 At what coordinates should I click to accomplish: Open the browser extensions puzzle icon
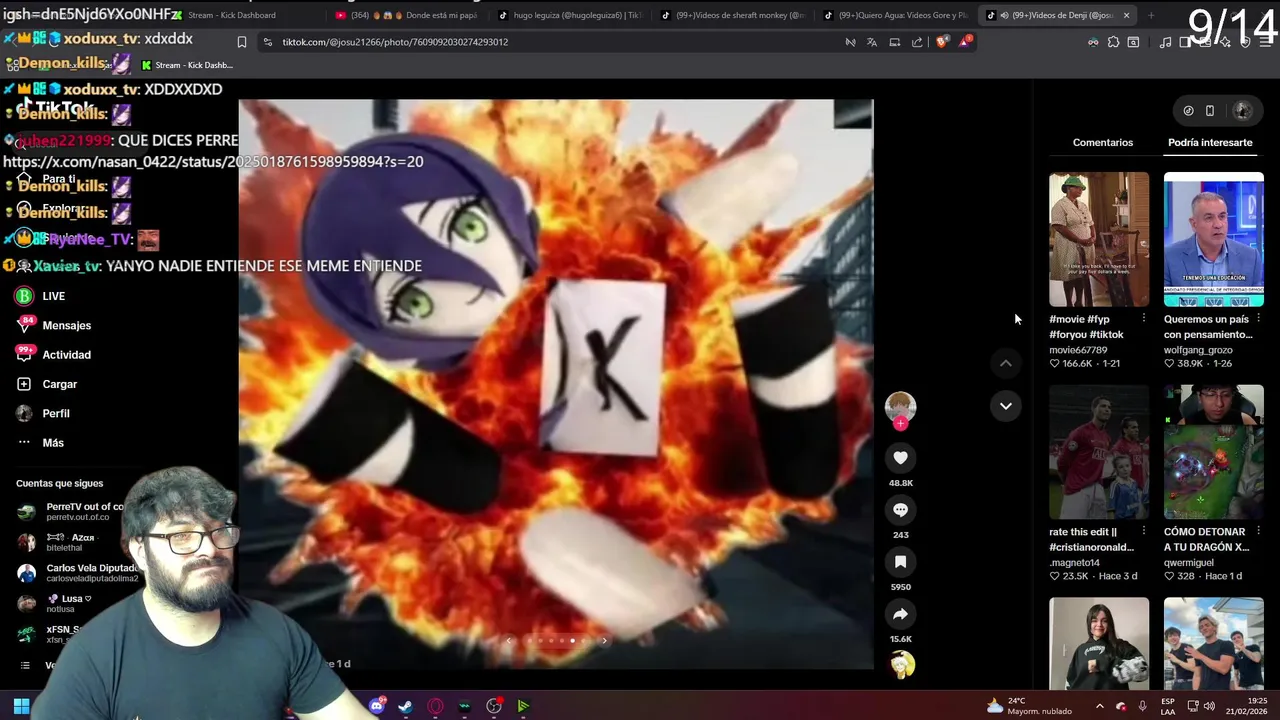coord(1113,42)
